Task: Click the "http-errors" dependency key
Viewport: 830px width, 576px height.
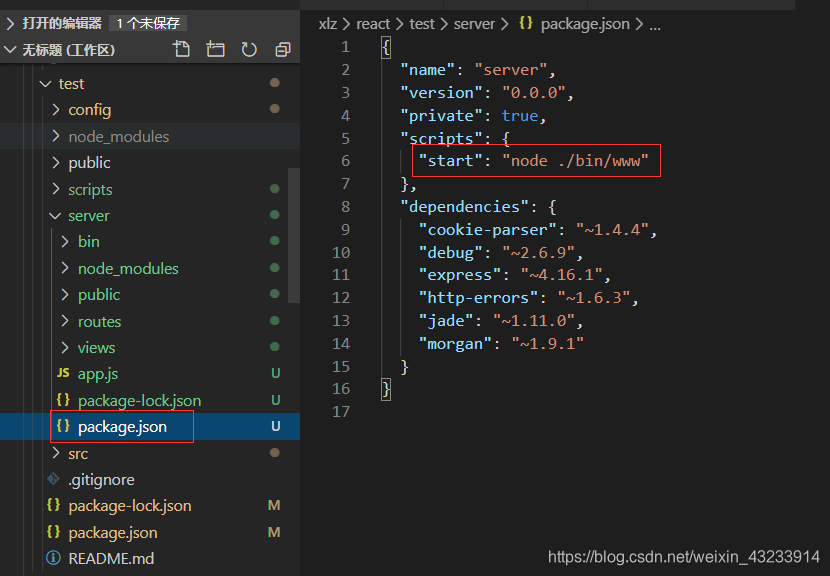Action: coord(478,298)
